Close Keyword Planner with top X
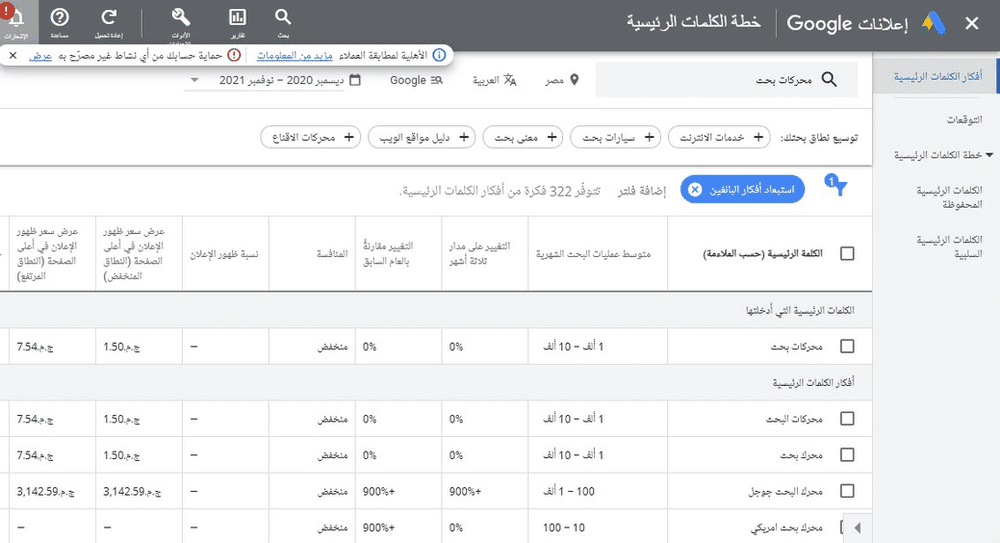 coord(972,24)
